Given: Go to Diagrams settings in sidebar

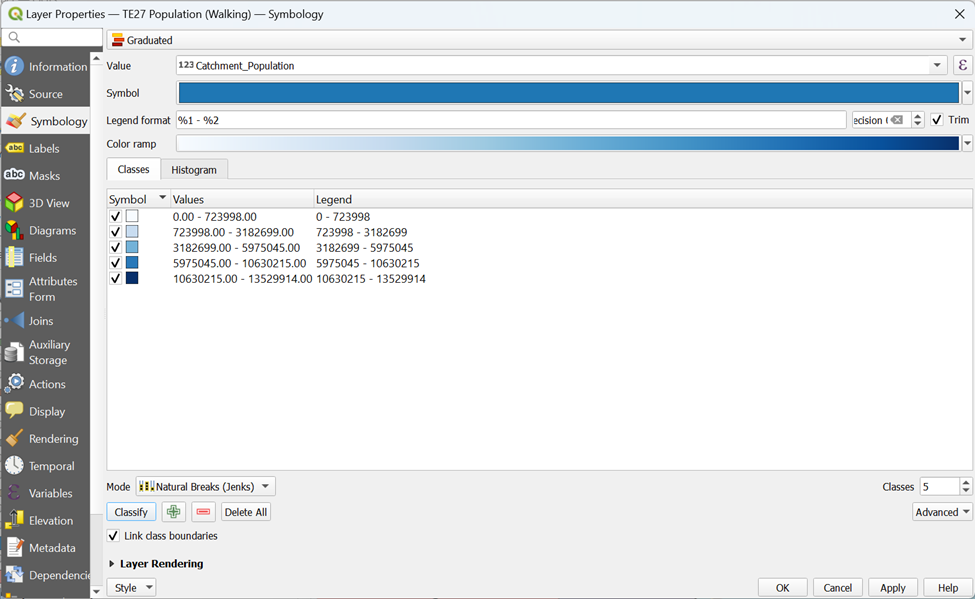Looking at the screenshot, I should (x=52, y=230).
